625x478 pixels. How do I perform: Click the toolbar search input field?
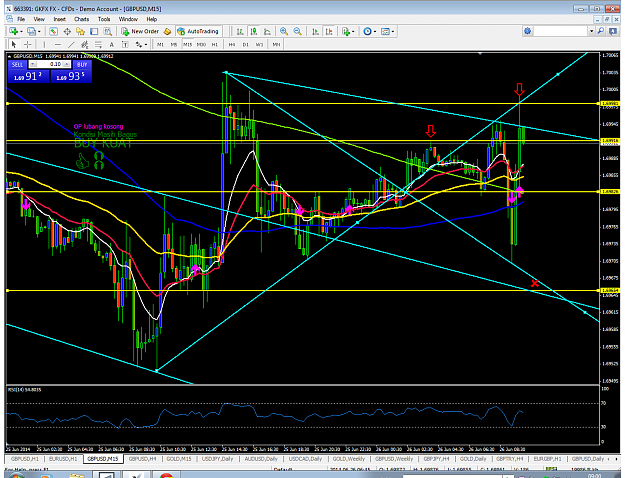[560, 31]
